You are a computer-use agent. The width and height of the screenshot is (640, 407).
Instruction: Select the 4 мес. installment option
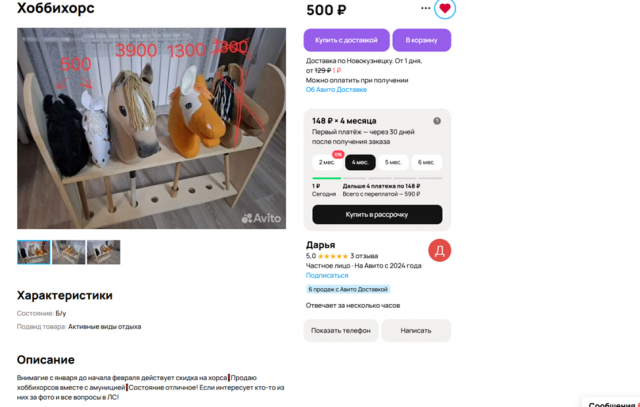(360, 162)
